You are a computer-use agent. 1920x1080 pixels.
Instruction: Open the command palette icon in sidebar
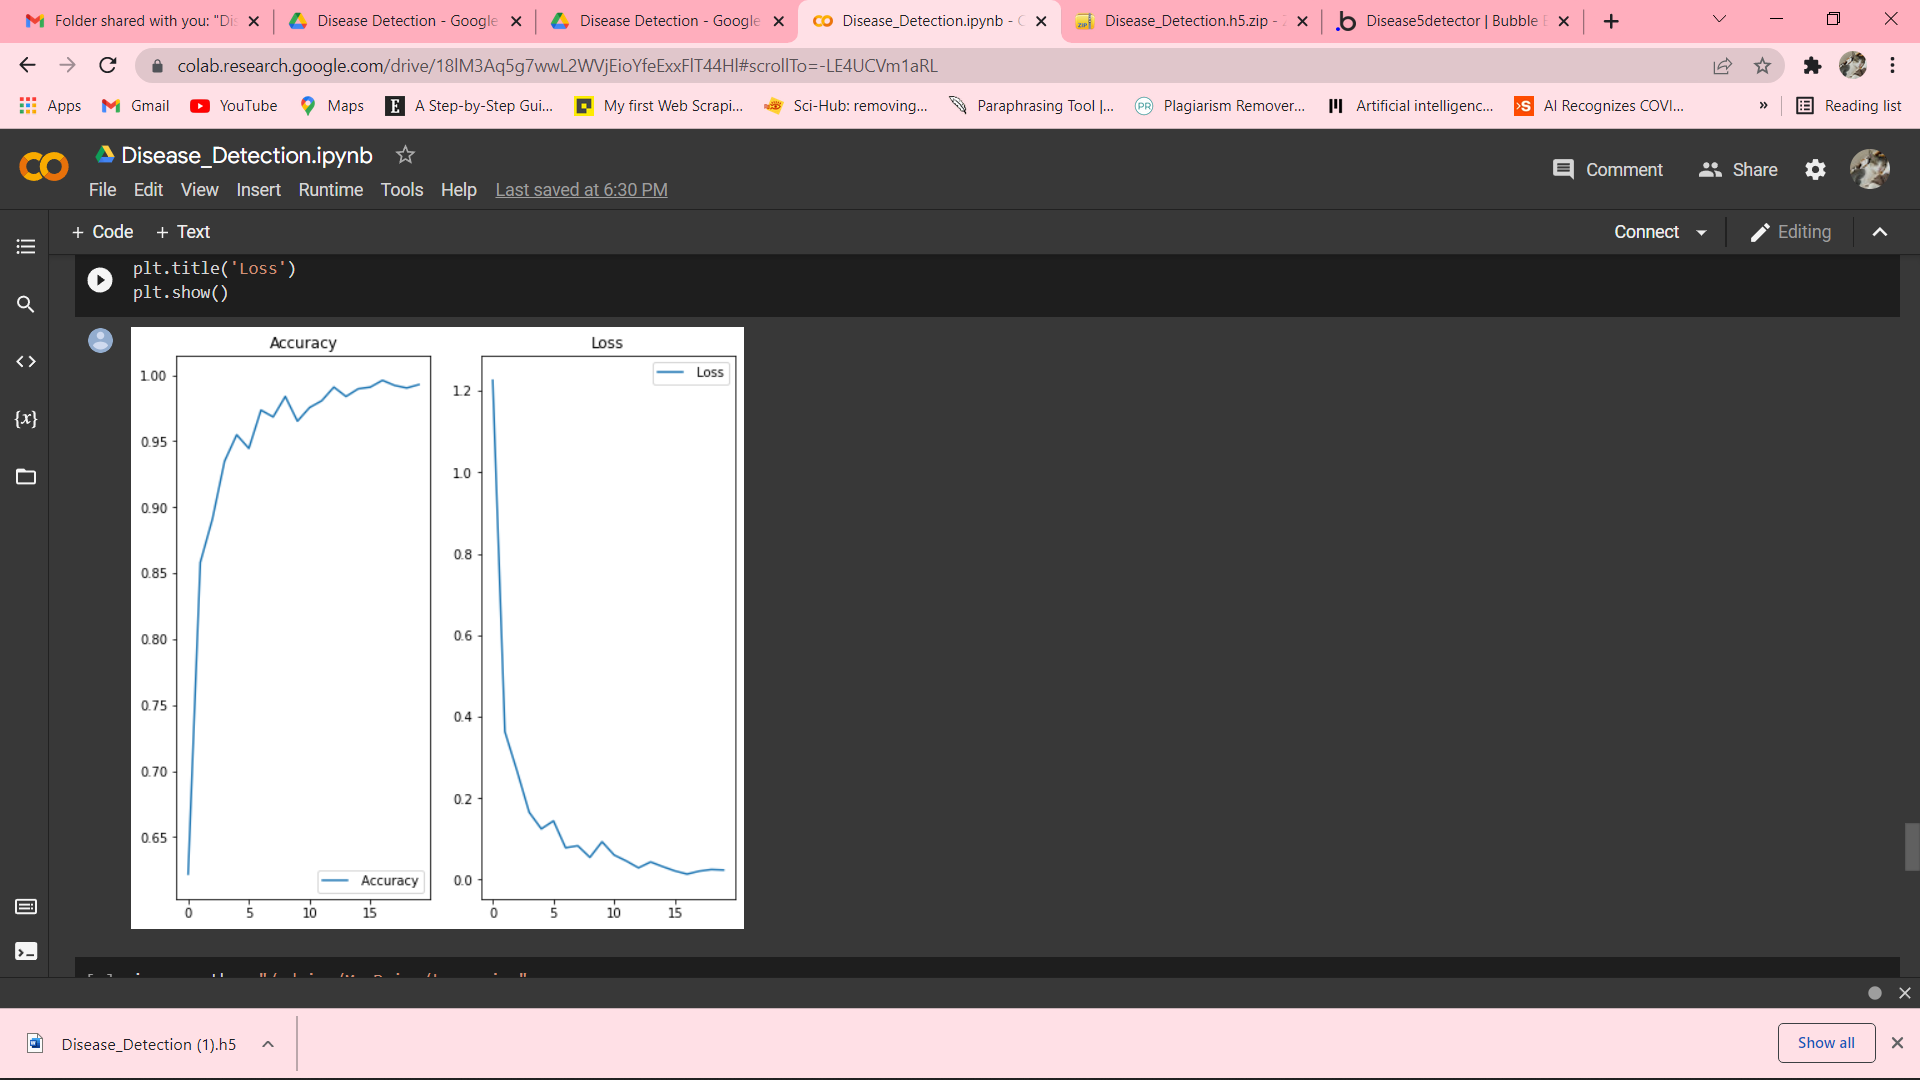point(26,907)
